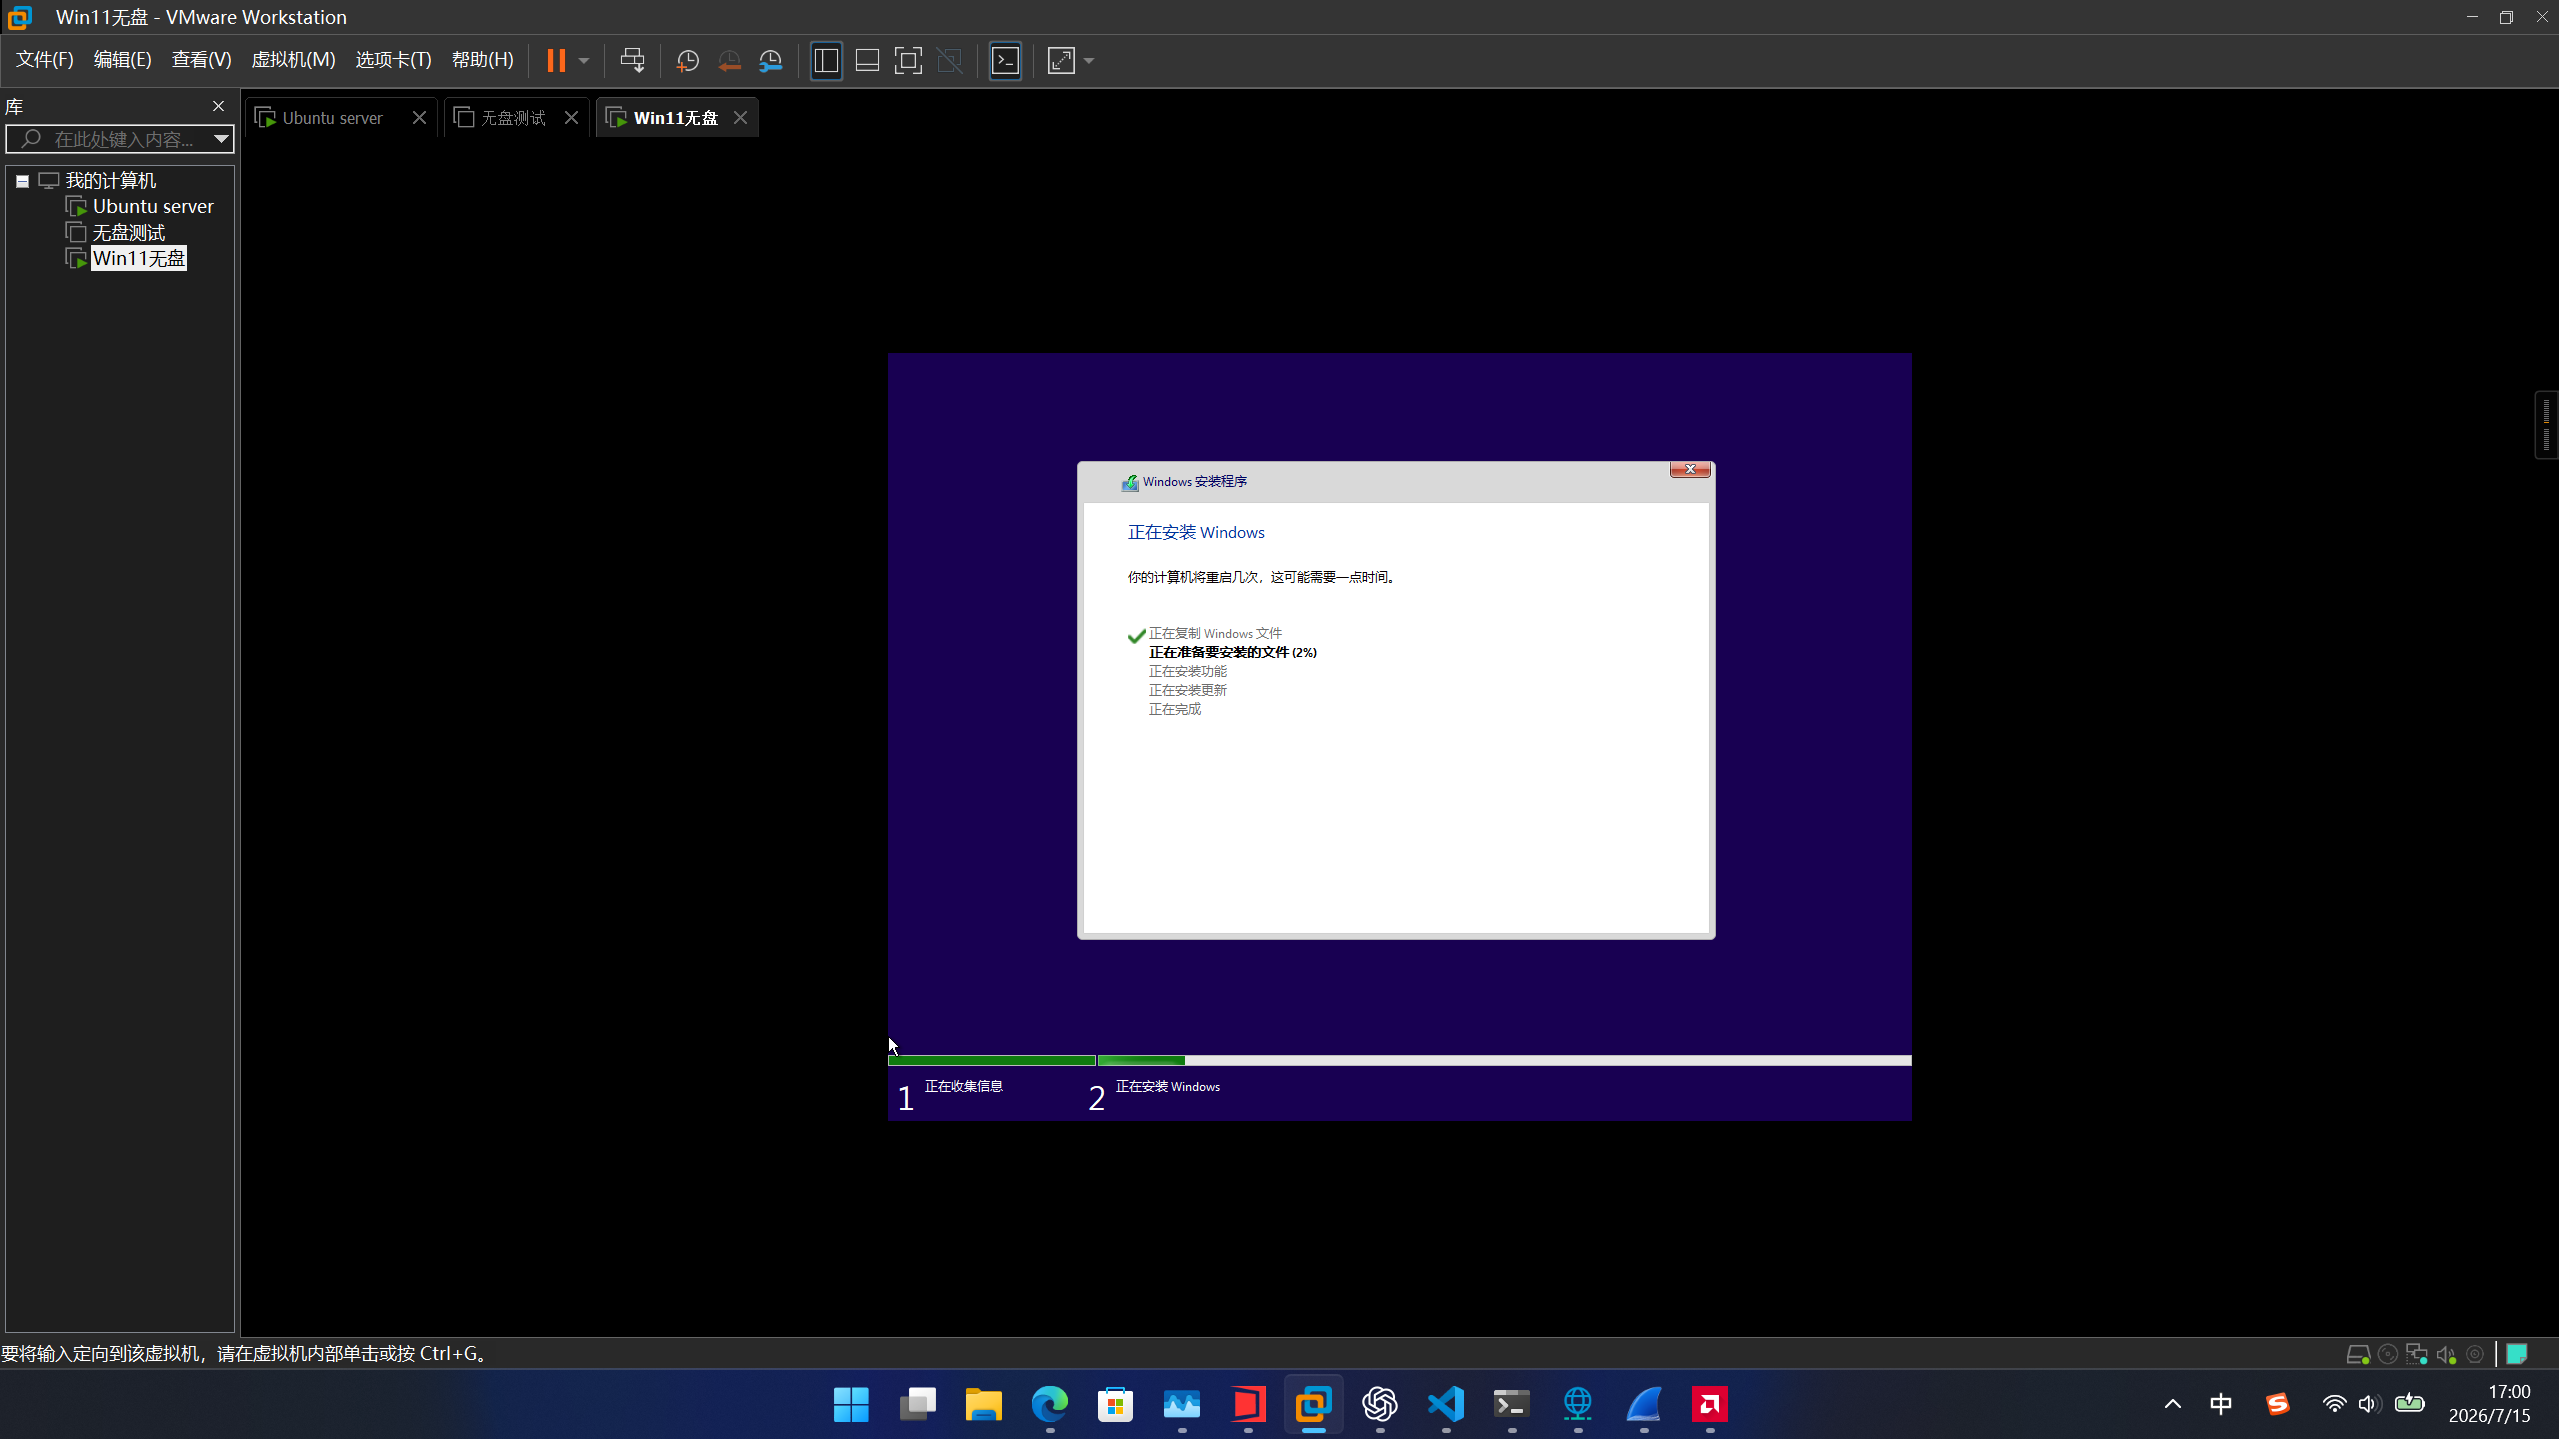The width and height of the screenshot is (2559, 1439).
Task: Click the 正在完成 step text
Action: (1174, 710)
